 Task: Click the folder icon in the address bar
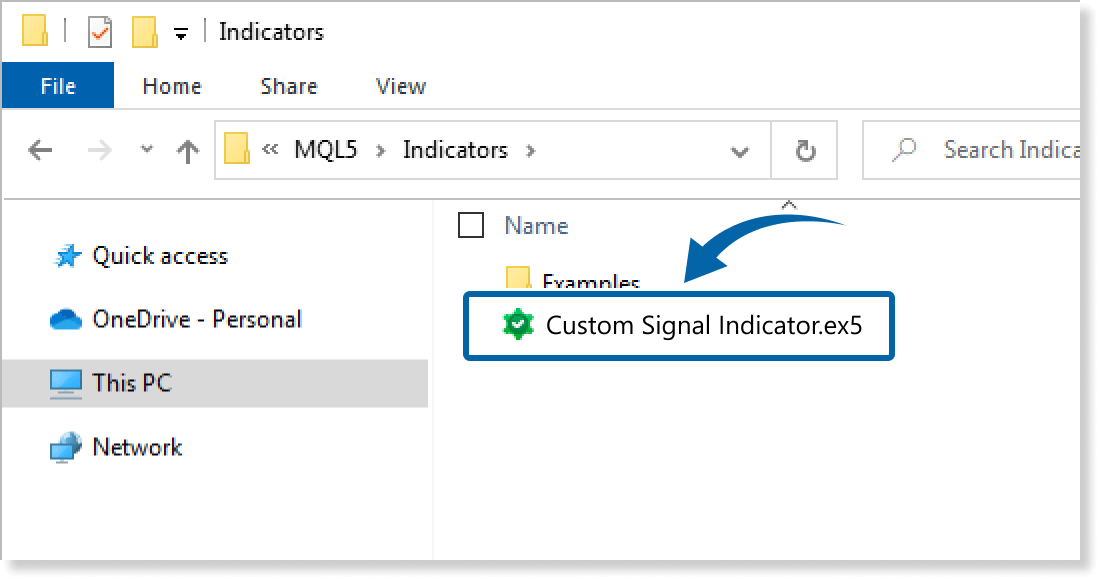(x=236, y=150)
